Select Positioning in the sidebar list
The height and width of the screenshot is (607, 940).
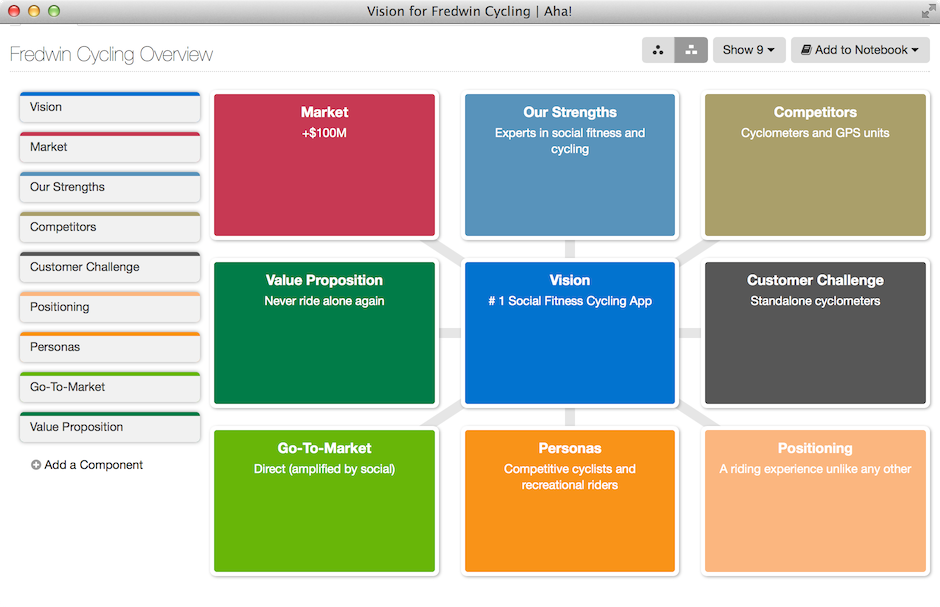click(x=109, y=307)
